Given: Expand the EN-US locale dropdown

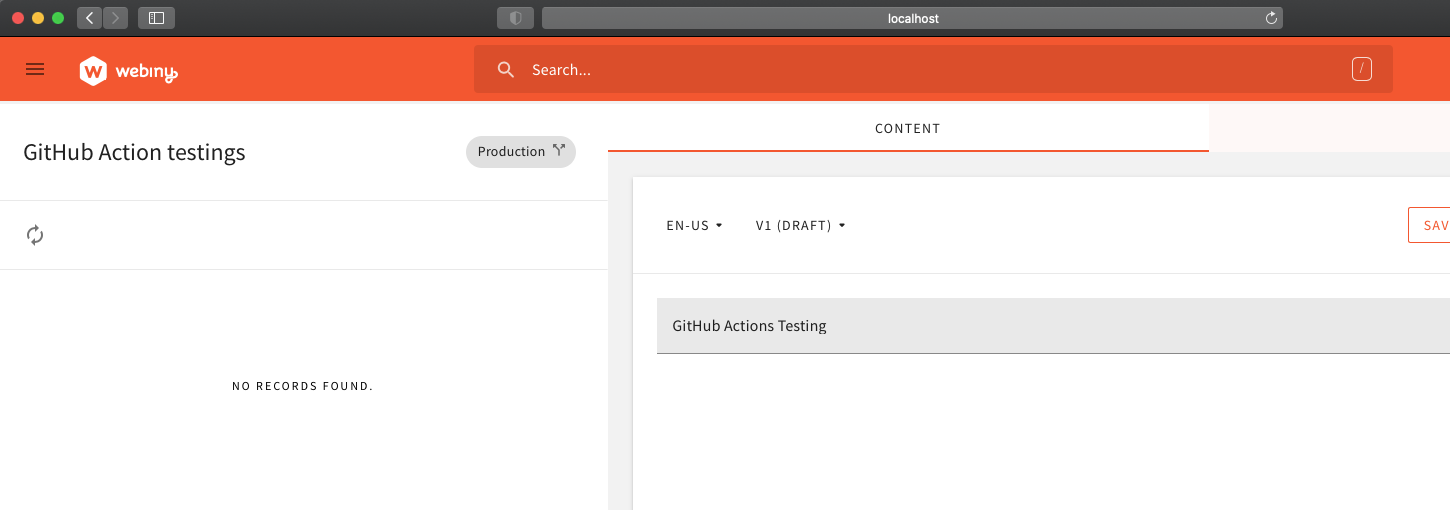Looking at the screenshot, I should coord(694,225).
